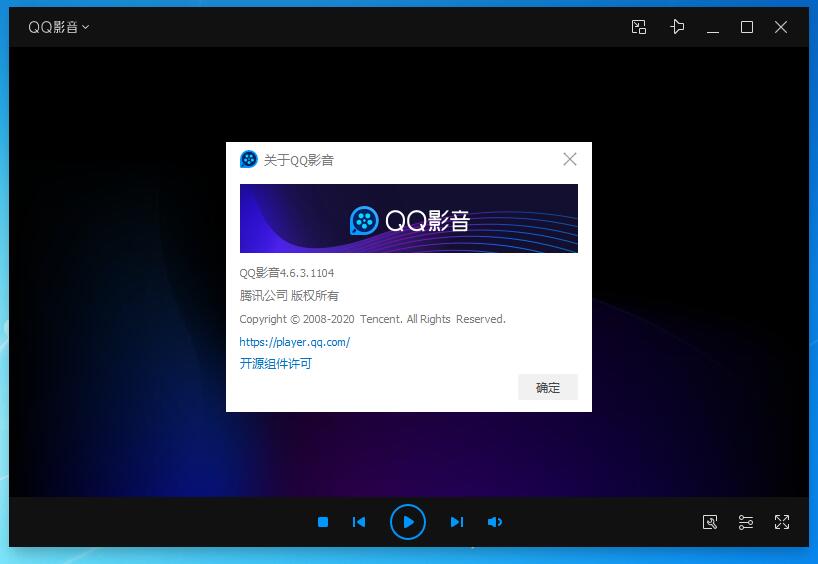Click the 关于QQ影音 dialog title text
The height and width of the screenshot is (564, 818).
tap(298, 160)
